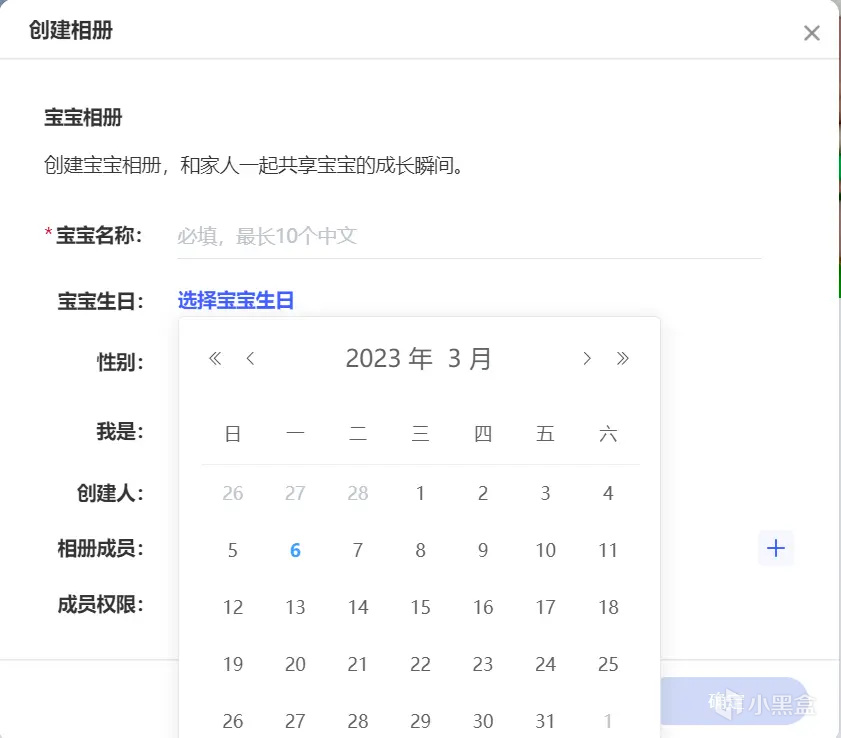Screen dimensions: 841x738
Task: Select March 20 in the calendar
Action: point(295,665)
